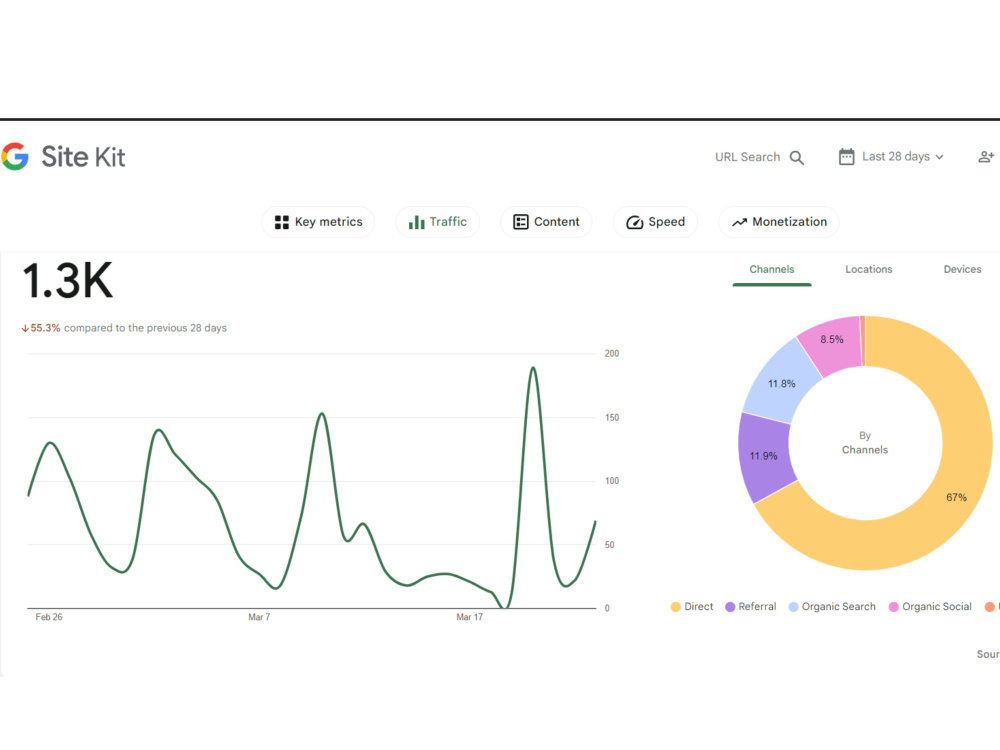Click the 67% Direct donut segment
This screenshot has height=750, width=1000.
pos(957,497)
